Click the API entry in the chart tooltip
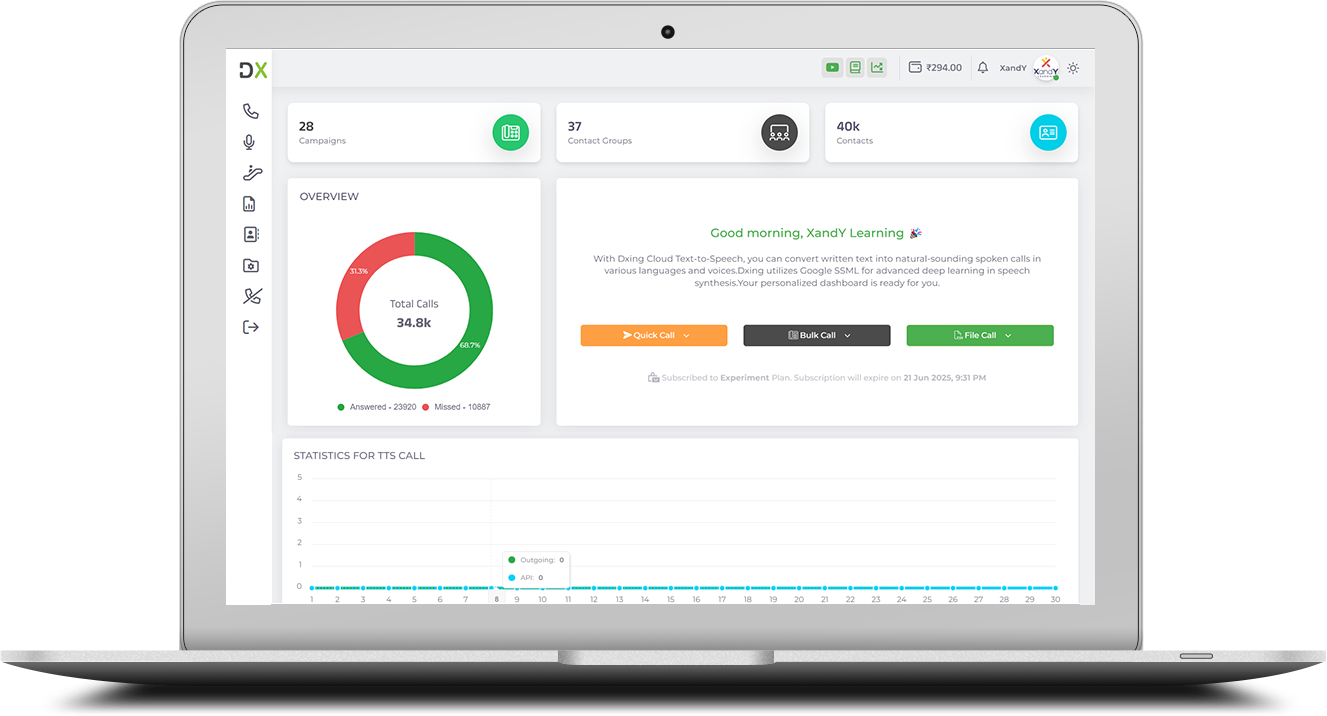 click(x=526, y=578)
